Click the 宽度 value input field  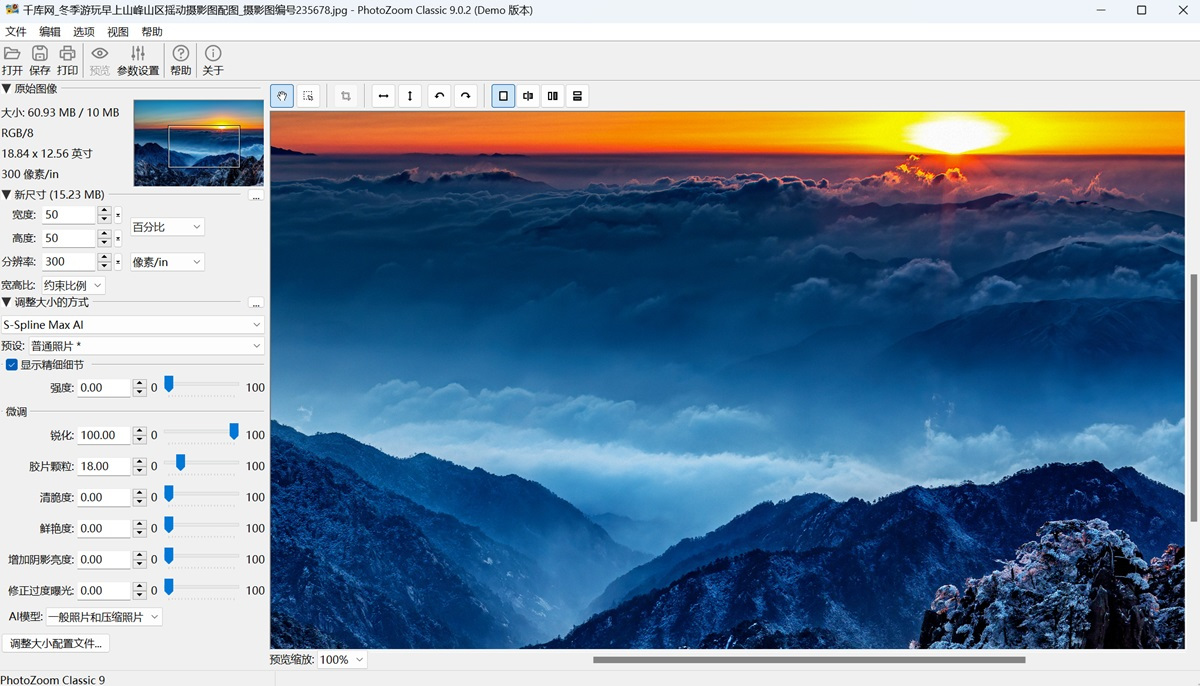(68, 215)
